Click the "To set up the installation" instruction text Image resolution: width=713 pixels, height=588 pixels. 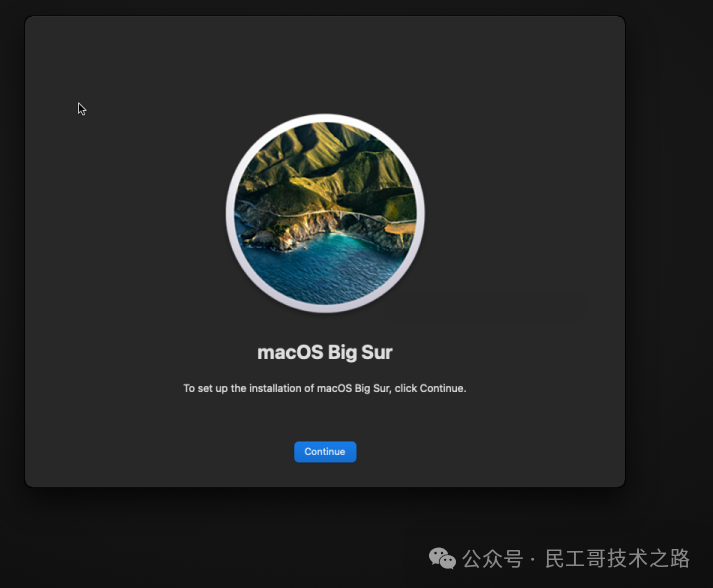325,388
